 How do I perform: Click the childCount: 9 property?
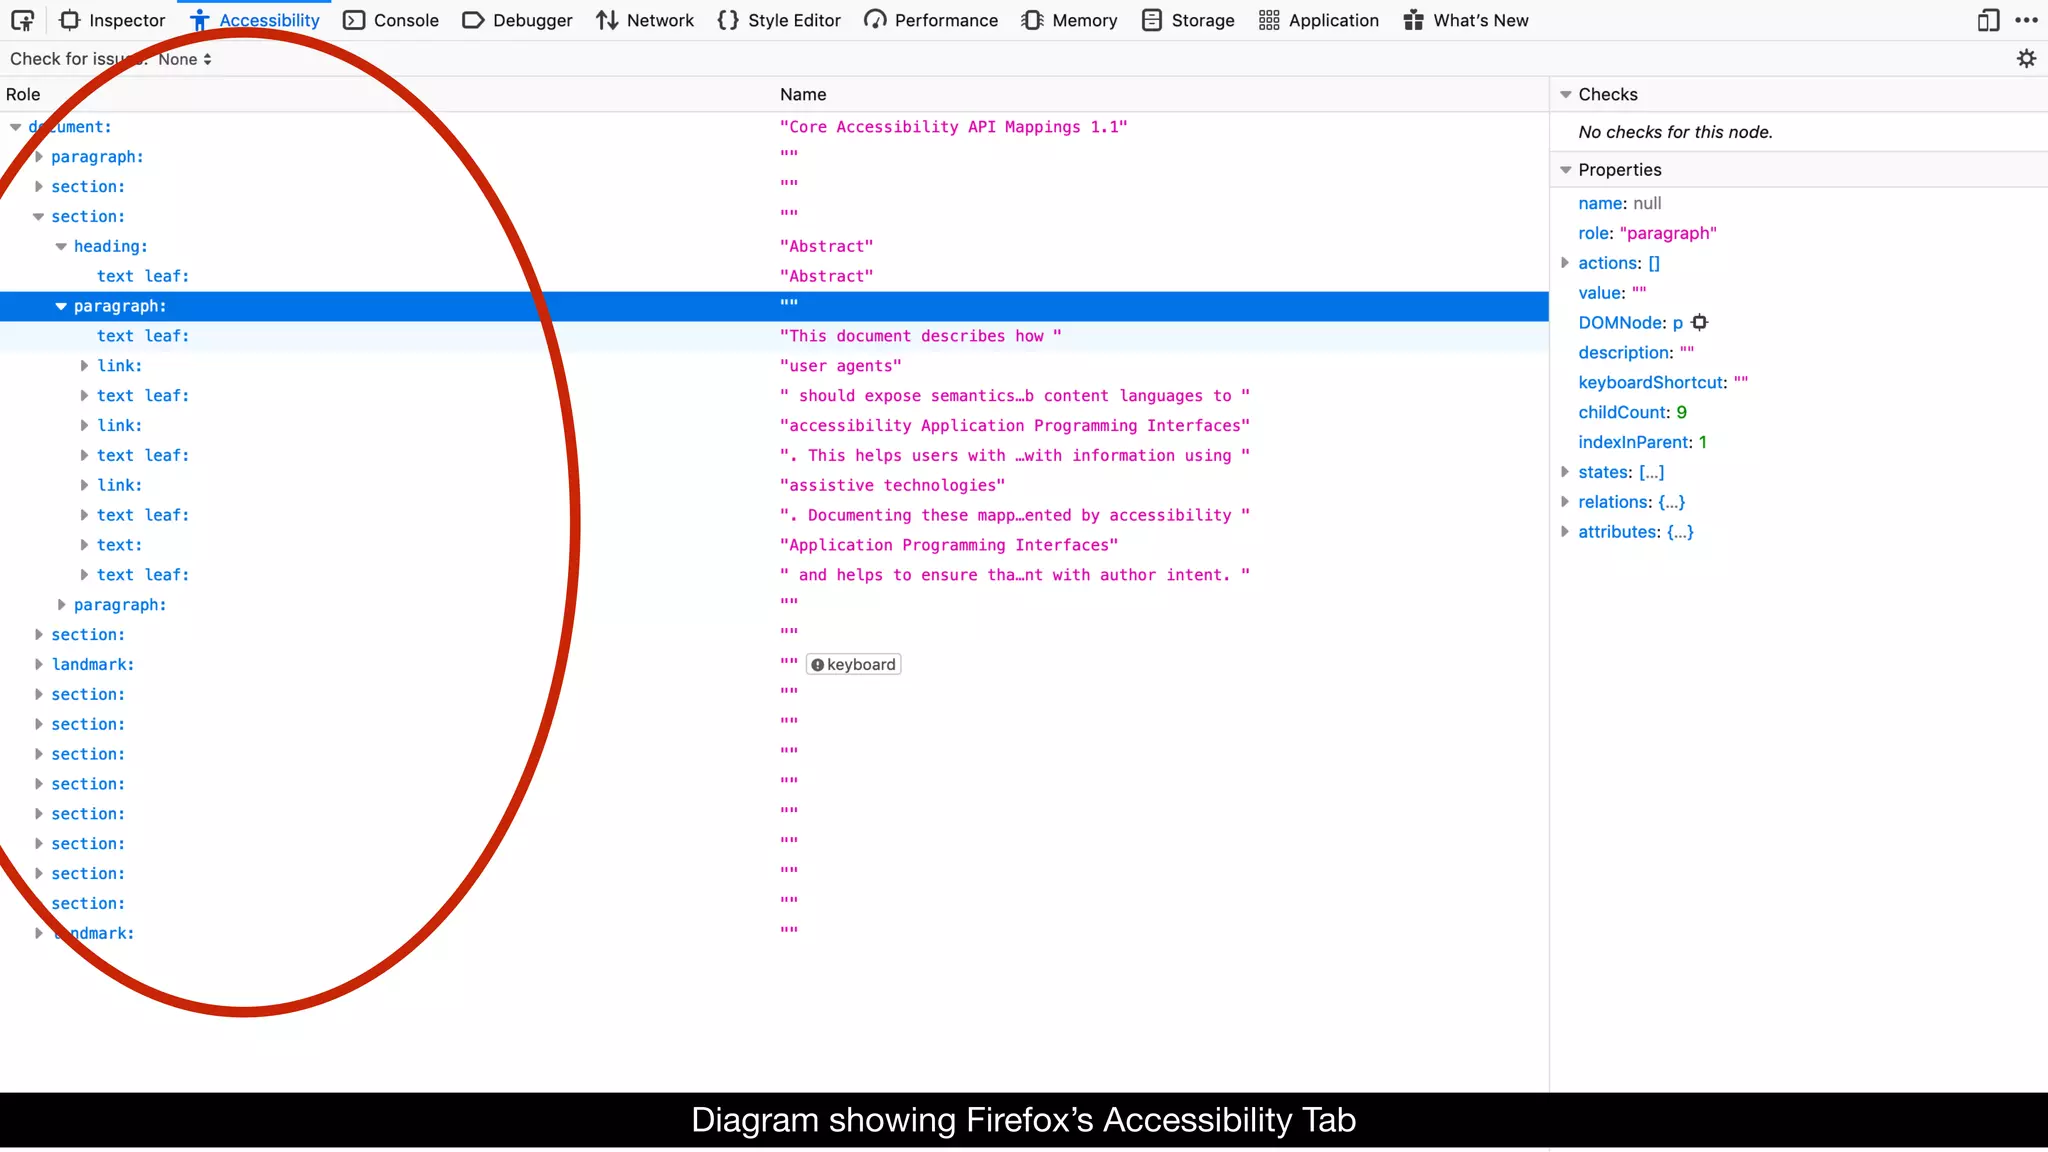(x=1632, y=412)
